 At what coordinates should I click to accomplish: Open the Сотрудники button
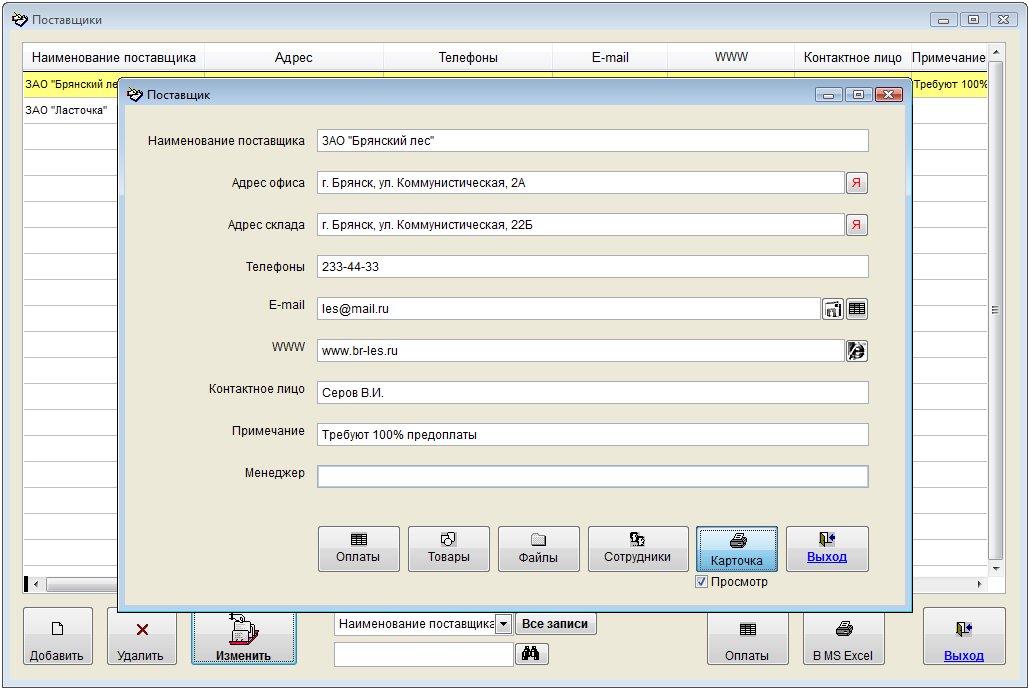pos(638,549)
